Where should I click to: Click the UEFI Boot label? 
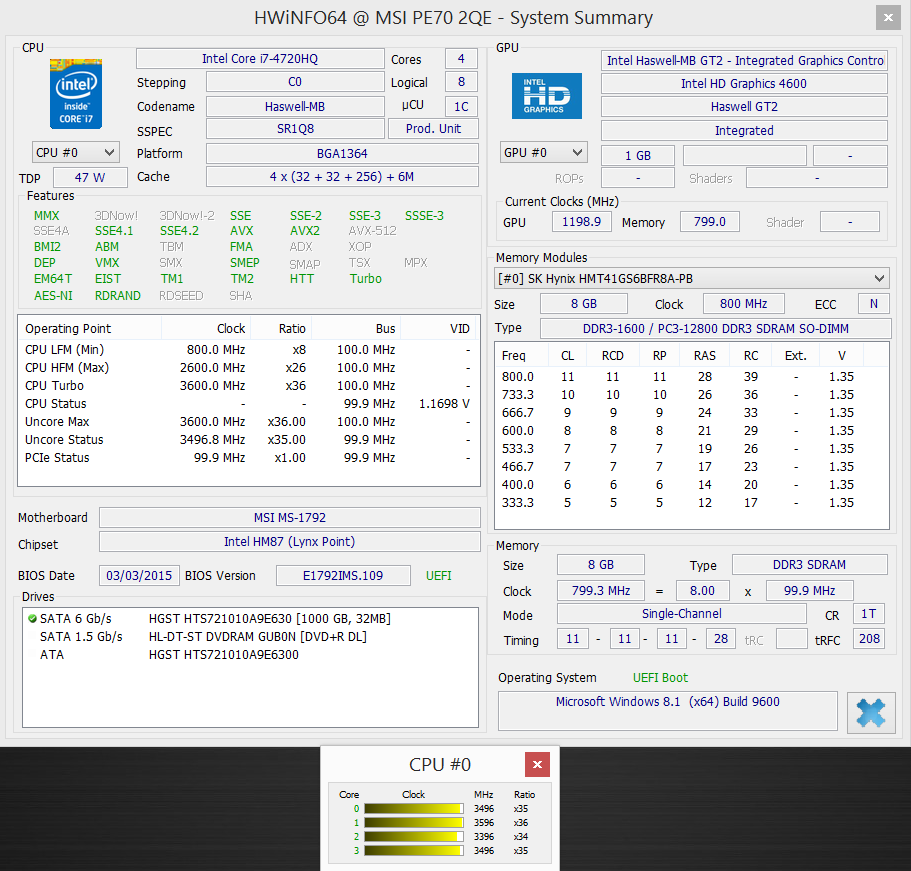pos(660,678)
